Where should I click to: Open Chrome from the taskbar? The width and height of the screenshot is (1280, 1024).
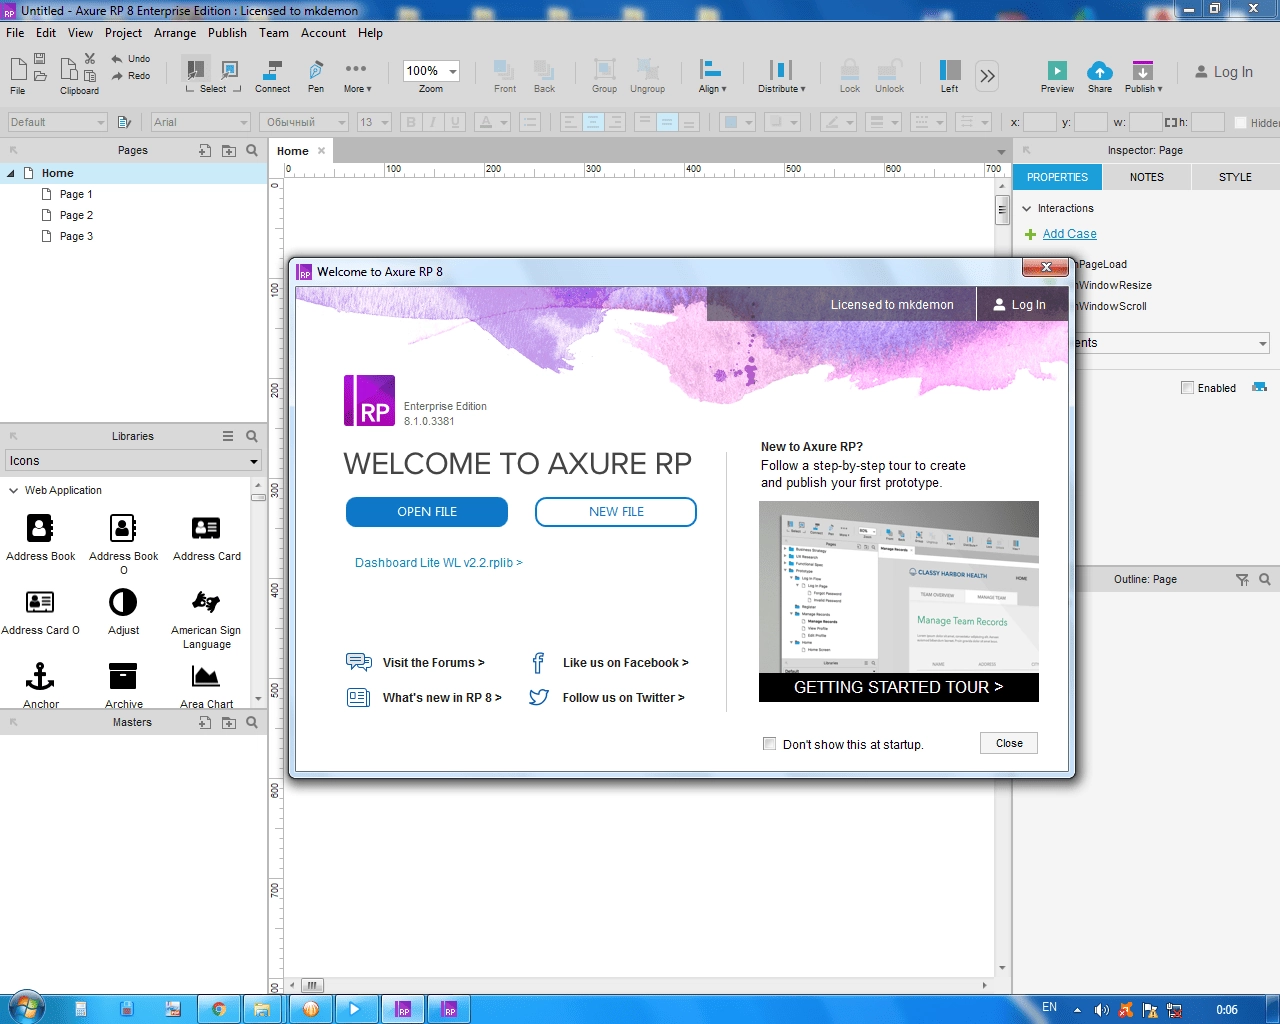click(219, 1009)
